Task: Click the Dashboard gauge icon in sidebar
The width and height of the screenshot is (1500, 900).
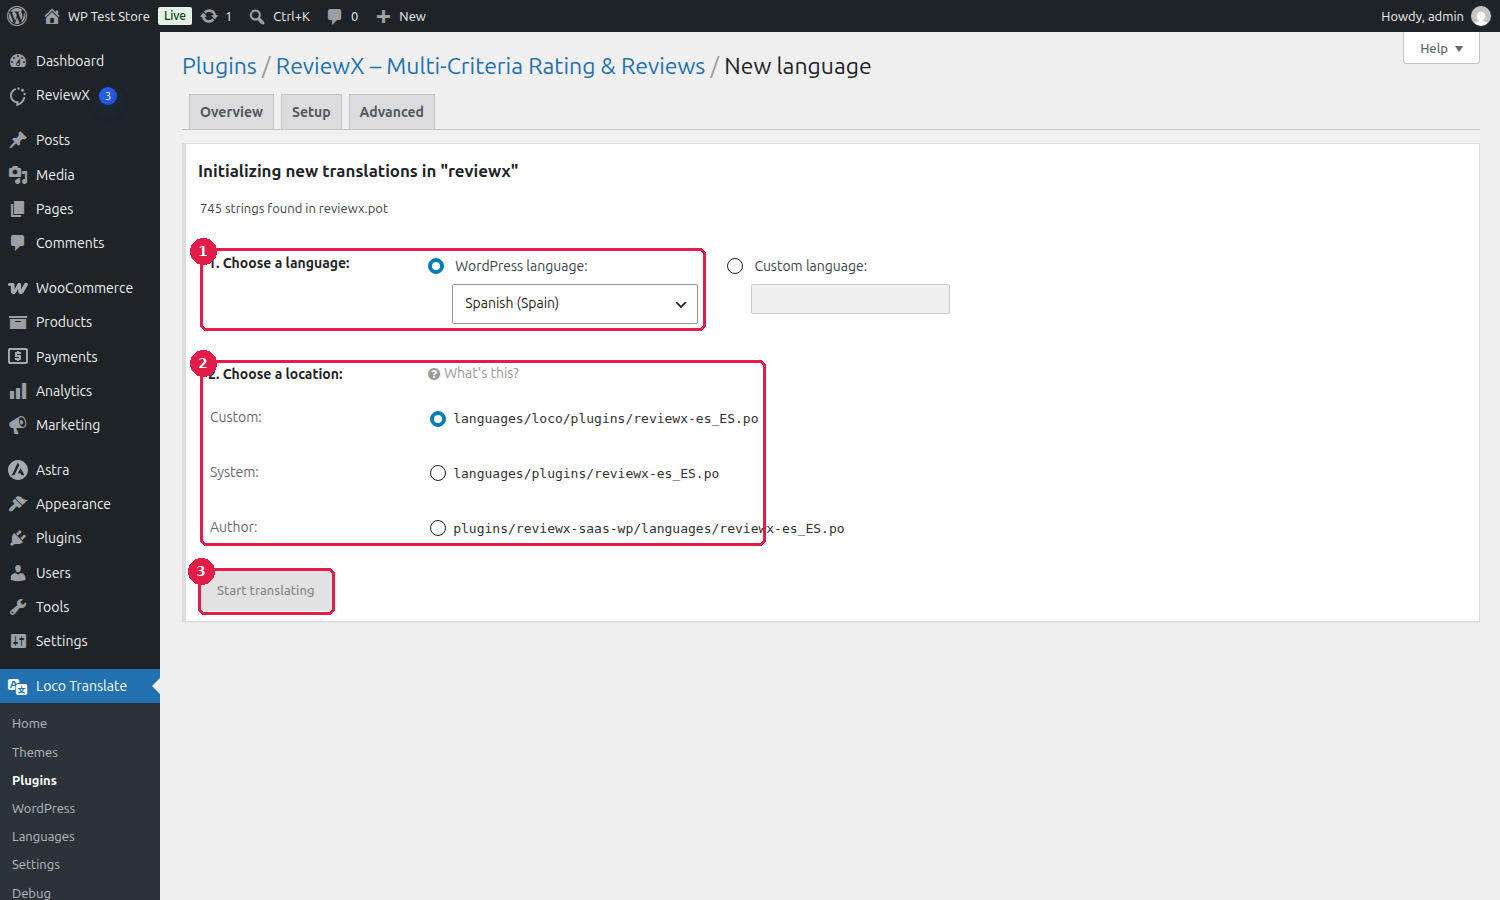Action: point(18,61)
